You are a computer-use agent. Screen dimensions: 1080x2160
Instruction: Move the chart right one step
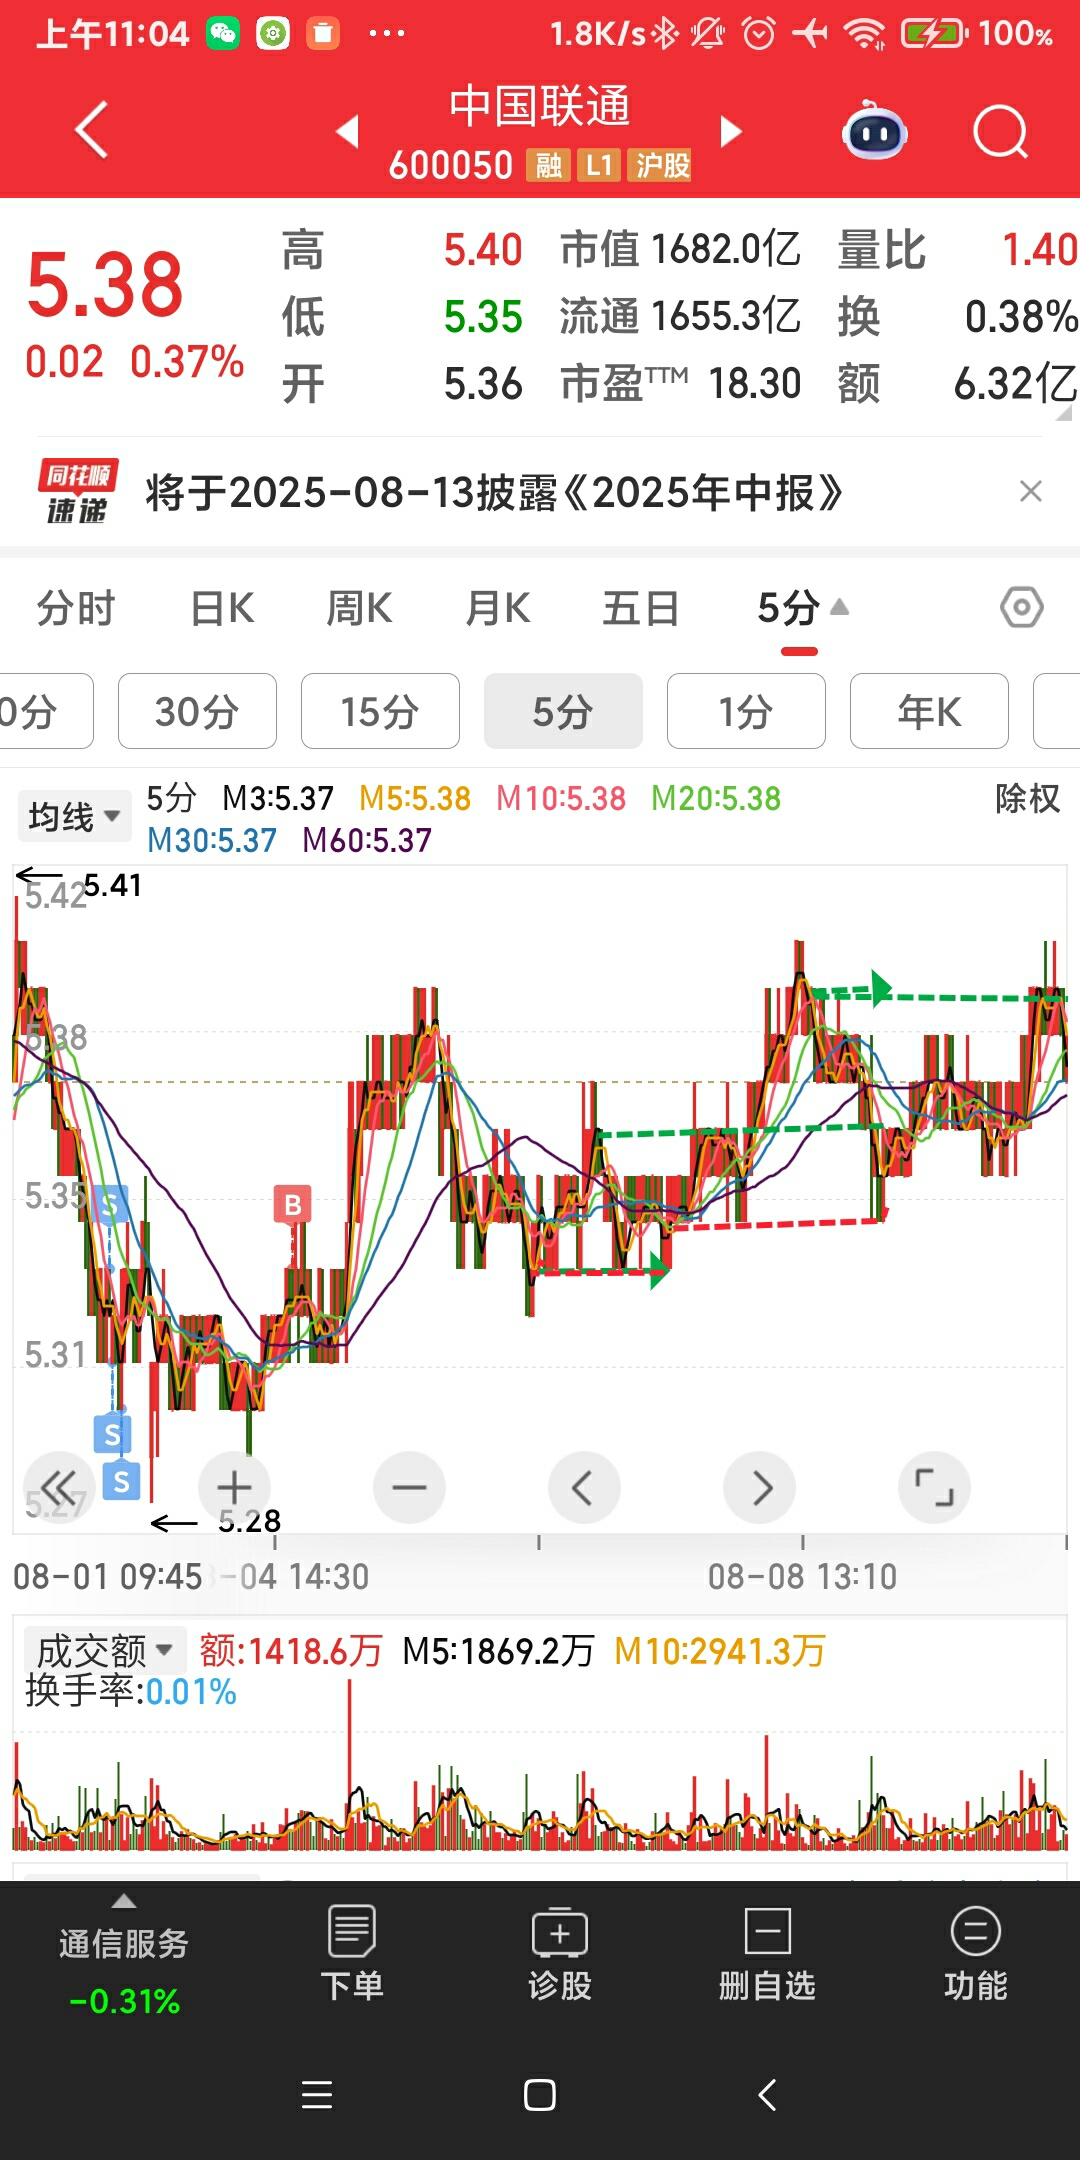pos(760,1487)
